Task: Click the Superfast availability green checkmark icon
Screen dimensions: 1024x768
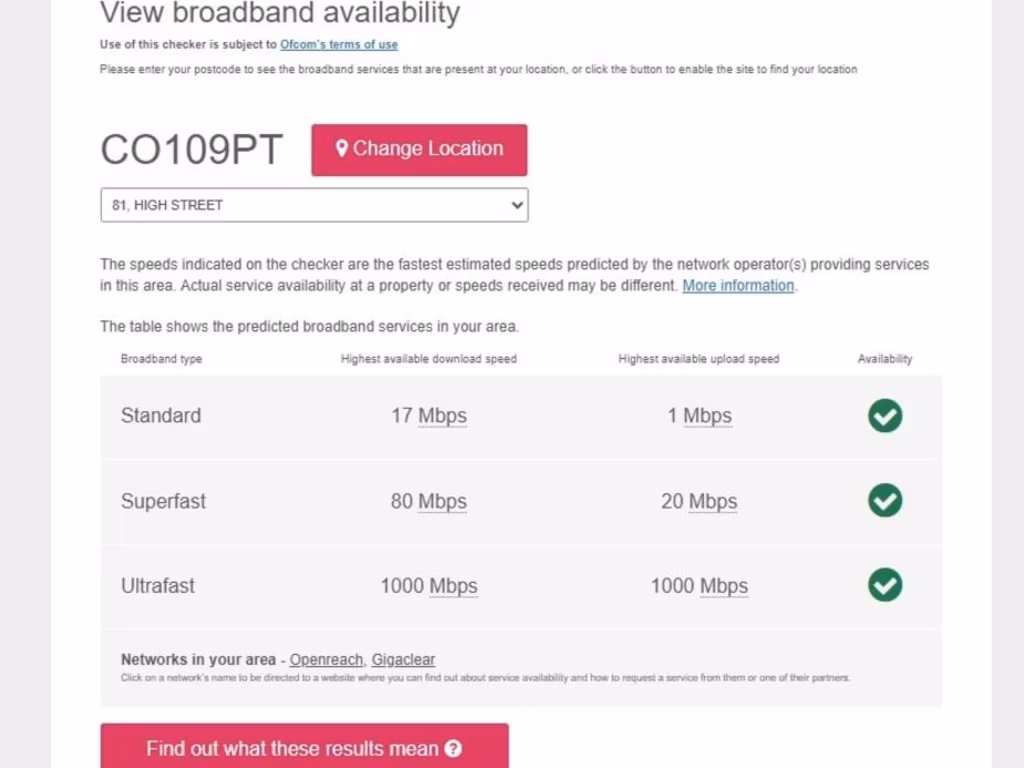Action: pyautogui.click(x=885, y=500)
